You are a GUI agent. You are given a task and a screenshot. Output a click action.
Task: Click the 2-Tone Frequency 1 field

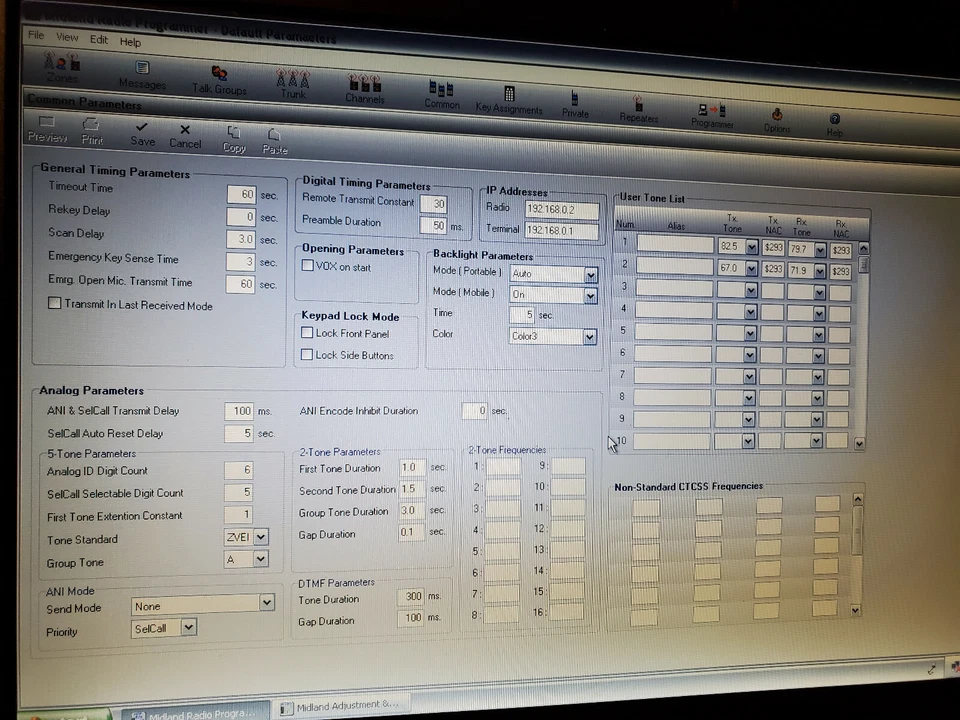pos(504,466)
